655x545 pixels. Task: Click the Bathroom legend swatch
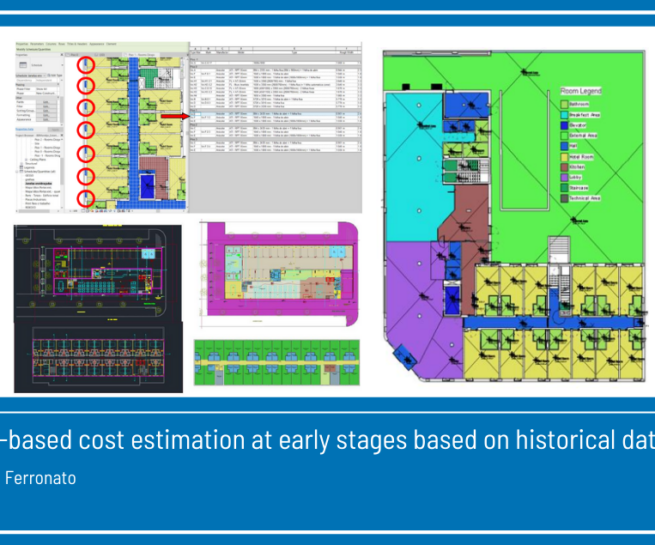pos(563,104)
